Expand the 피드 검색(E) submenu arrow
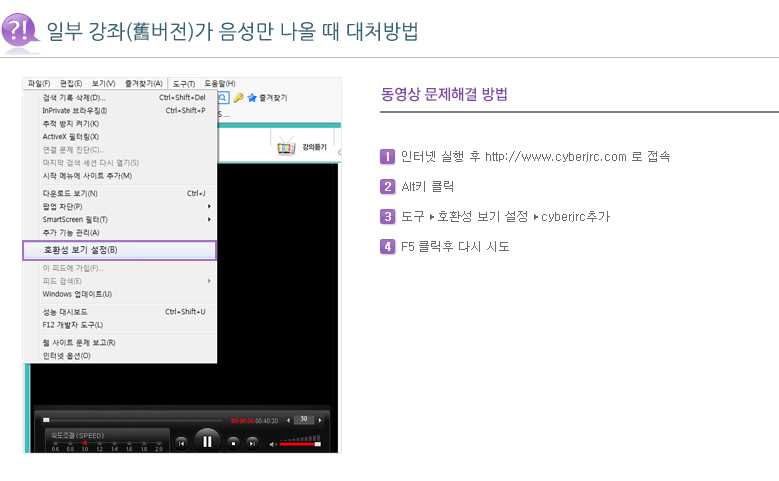Image resolution: width=779 pixels, height=481 pixels. [209, 281]
